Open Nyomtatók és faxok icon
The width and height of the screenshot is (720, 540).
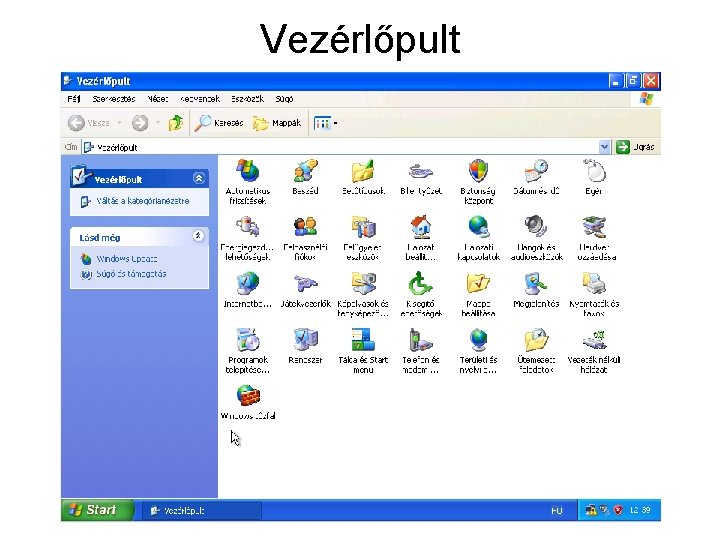coord(594,283)
